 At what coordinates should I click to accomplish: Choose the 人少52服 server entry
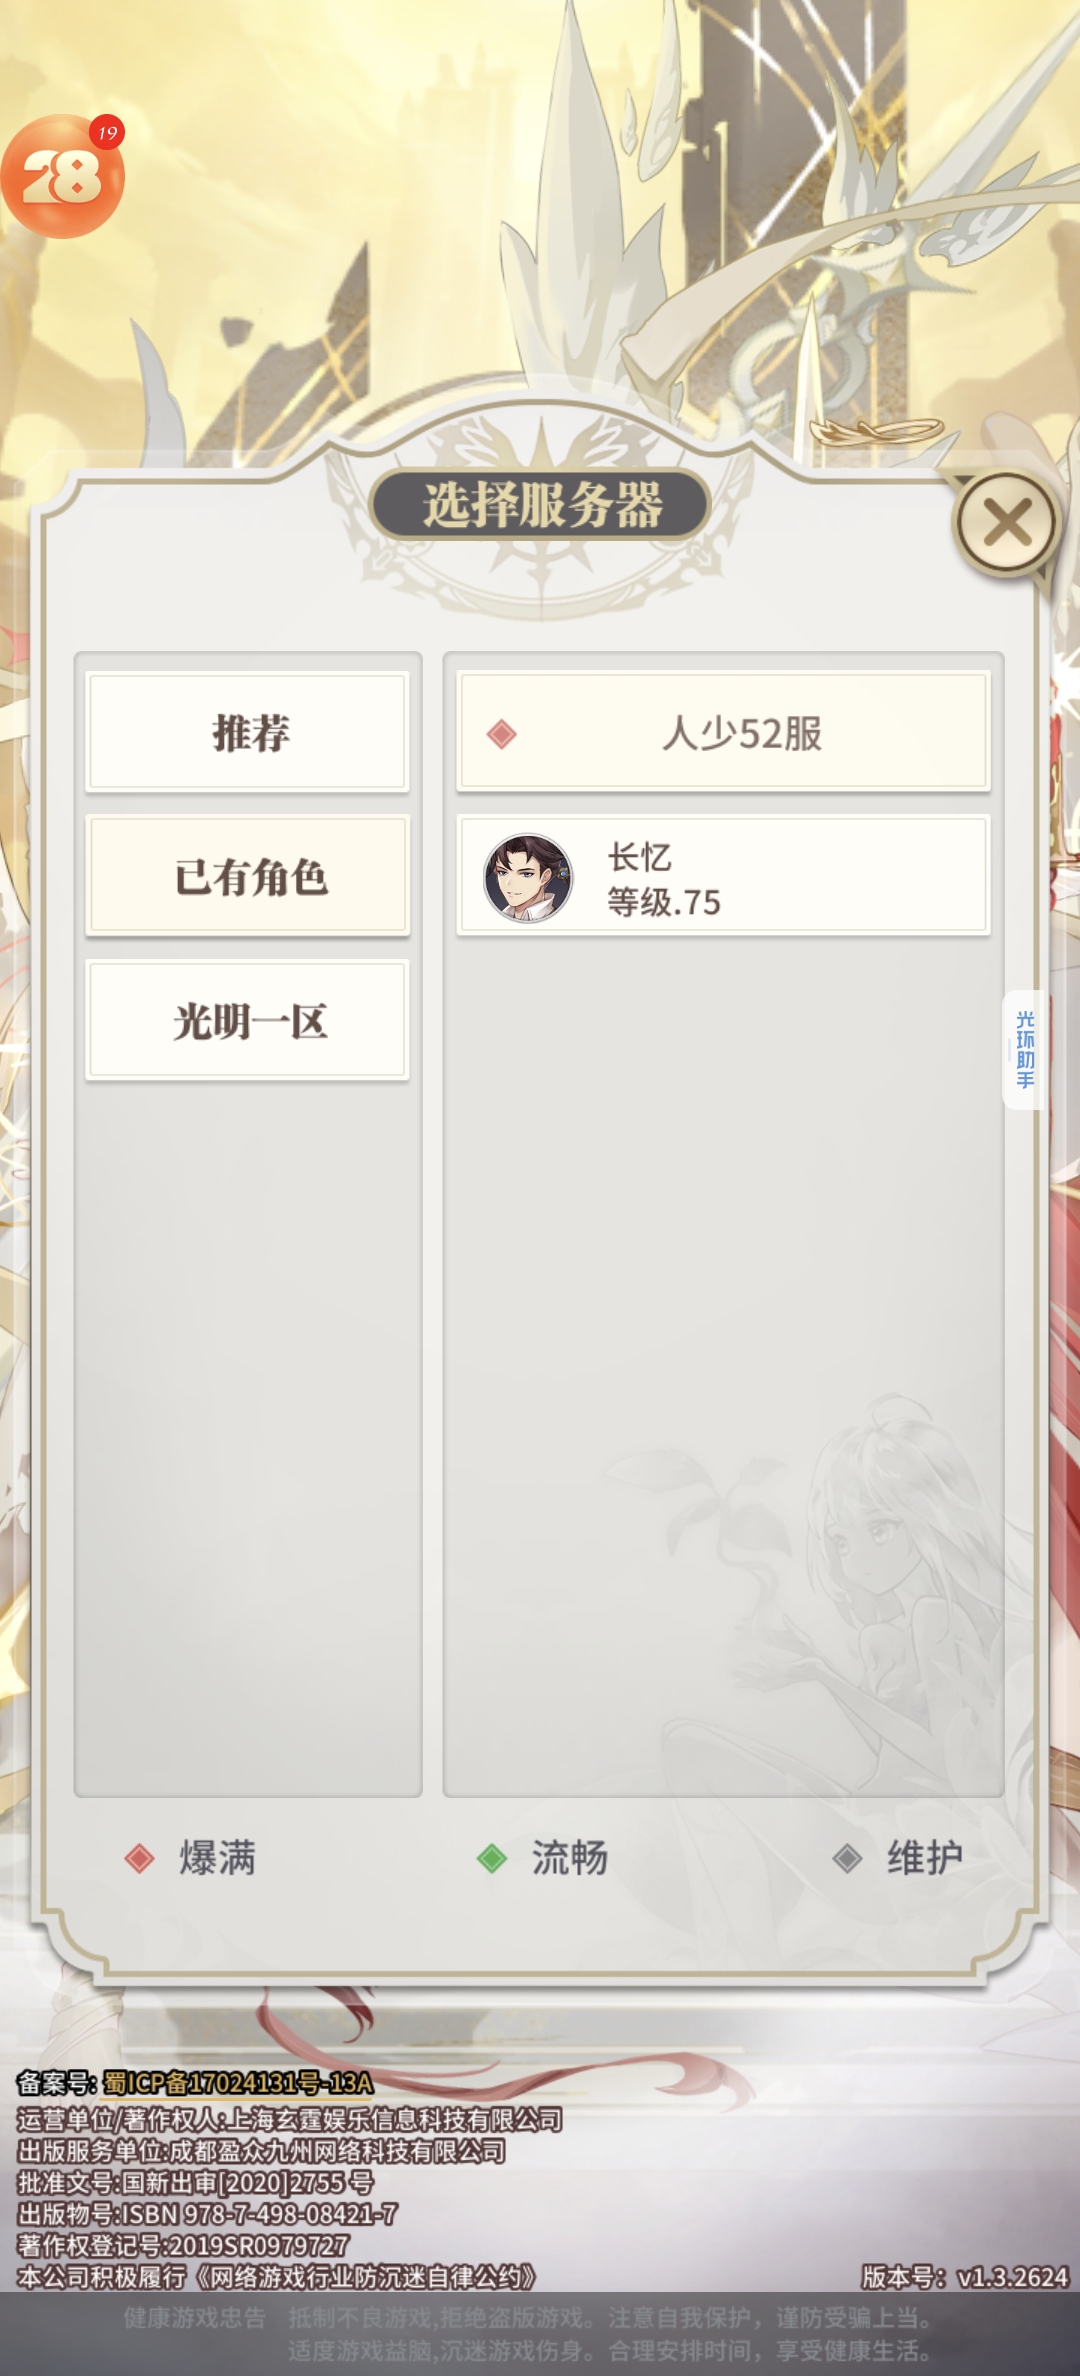point(723,732)
